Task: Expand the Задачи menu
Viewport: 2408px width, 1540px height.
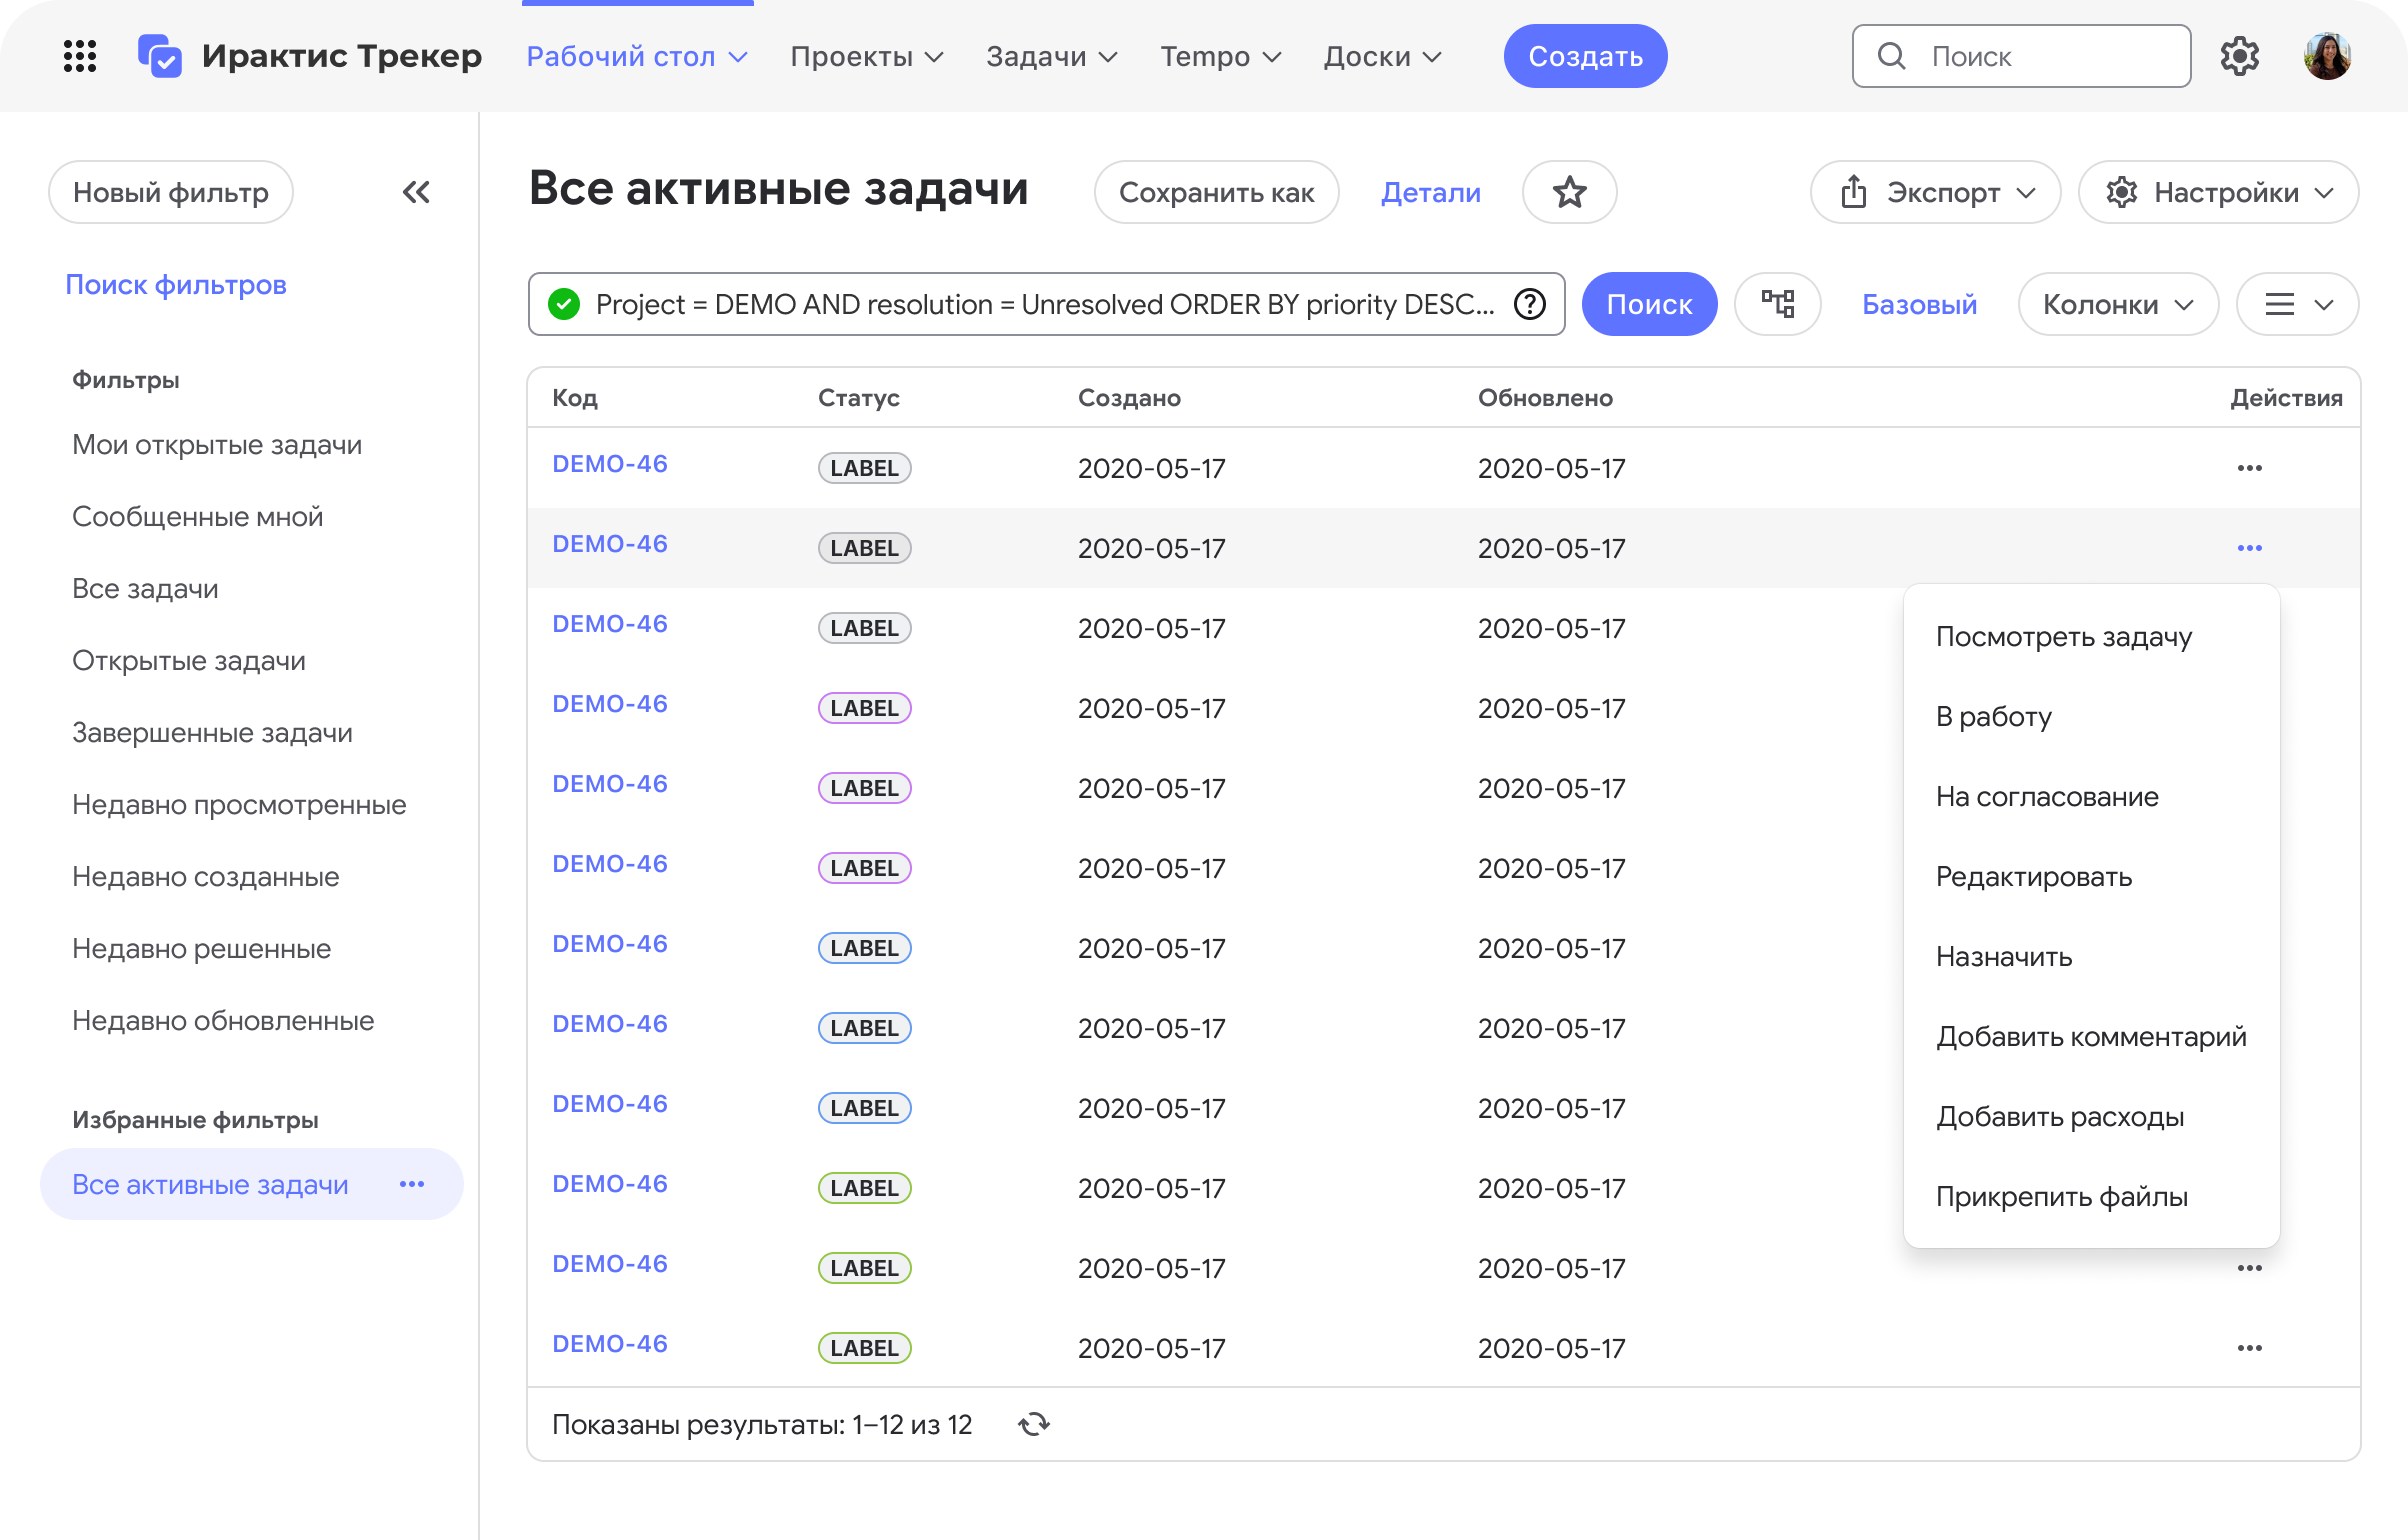Action: point(1052,56)
